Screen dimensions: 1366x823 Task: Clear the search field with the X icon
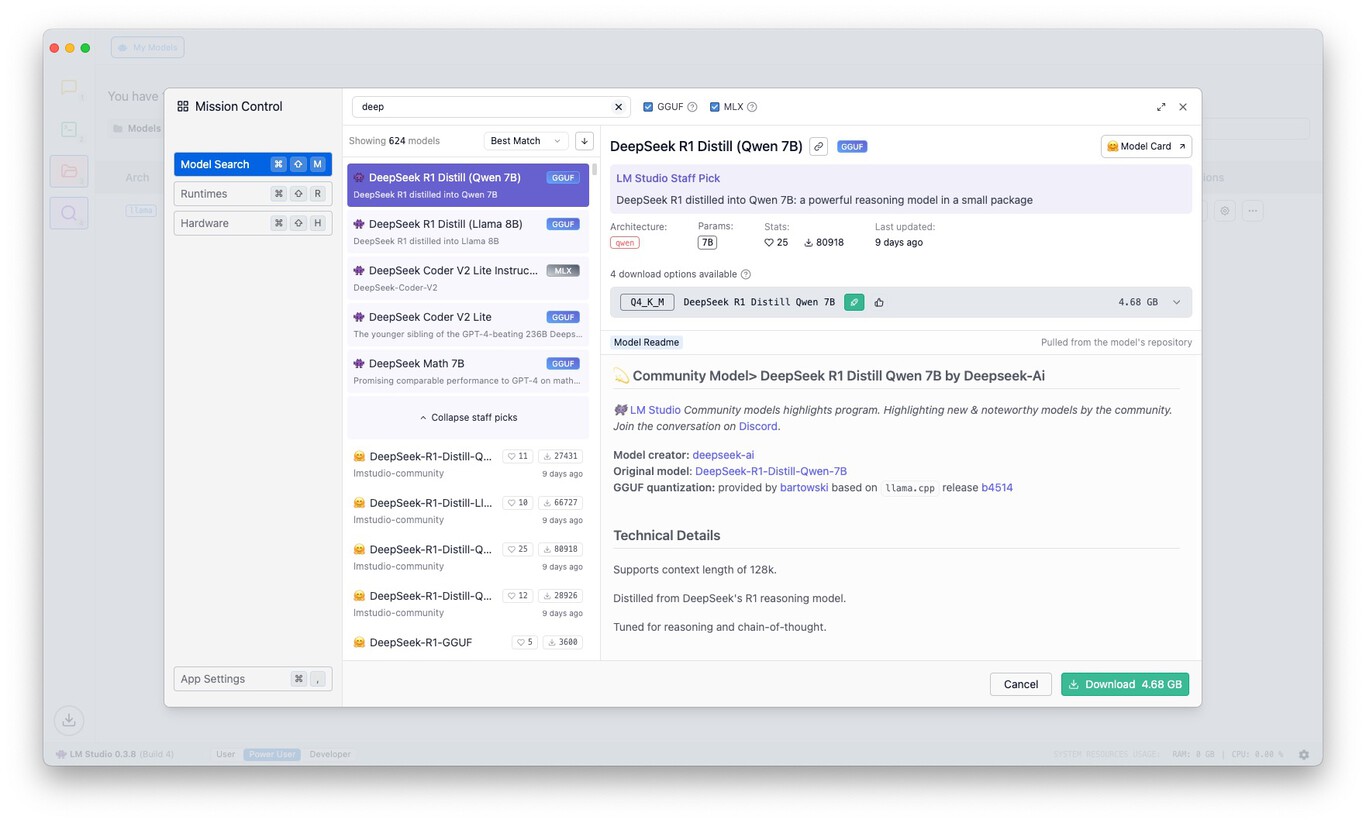(618, 107)
